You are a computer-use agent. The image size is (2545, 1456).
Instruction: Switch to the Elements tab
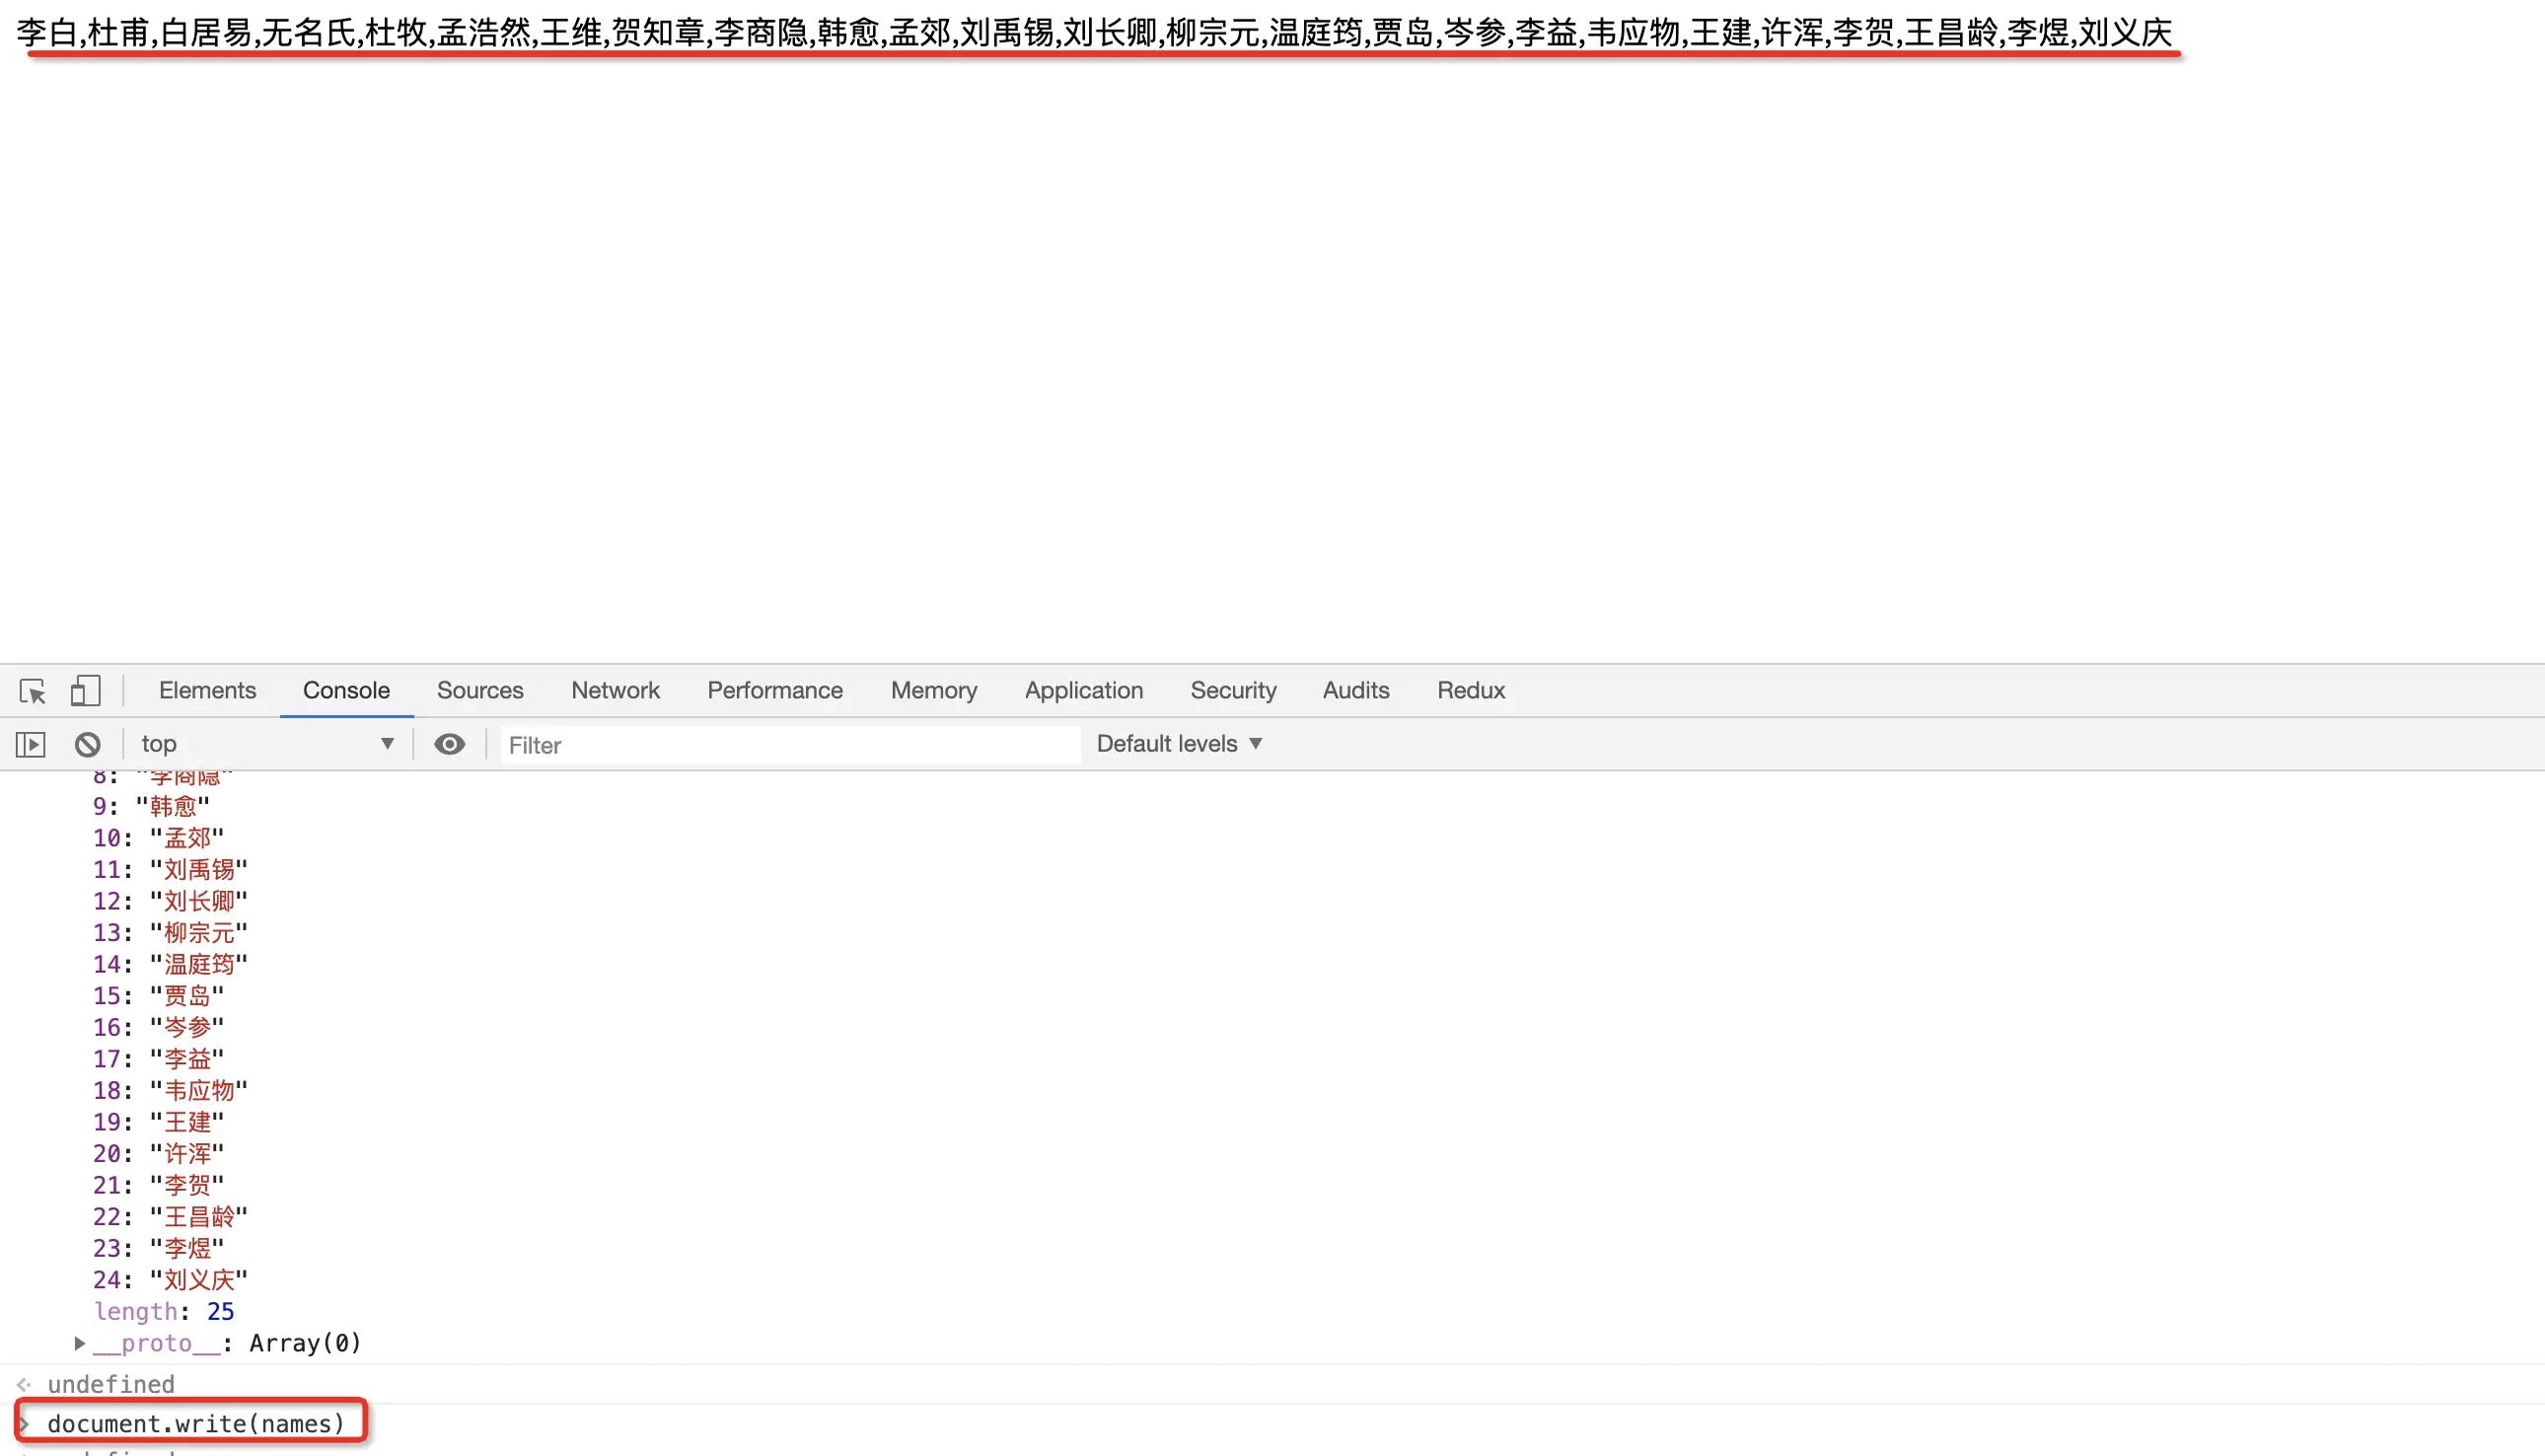(x=207, y=691)
